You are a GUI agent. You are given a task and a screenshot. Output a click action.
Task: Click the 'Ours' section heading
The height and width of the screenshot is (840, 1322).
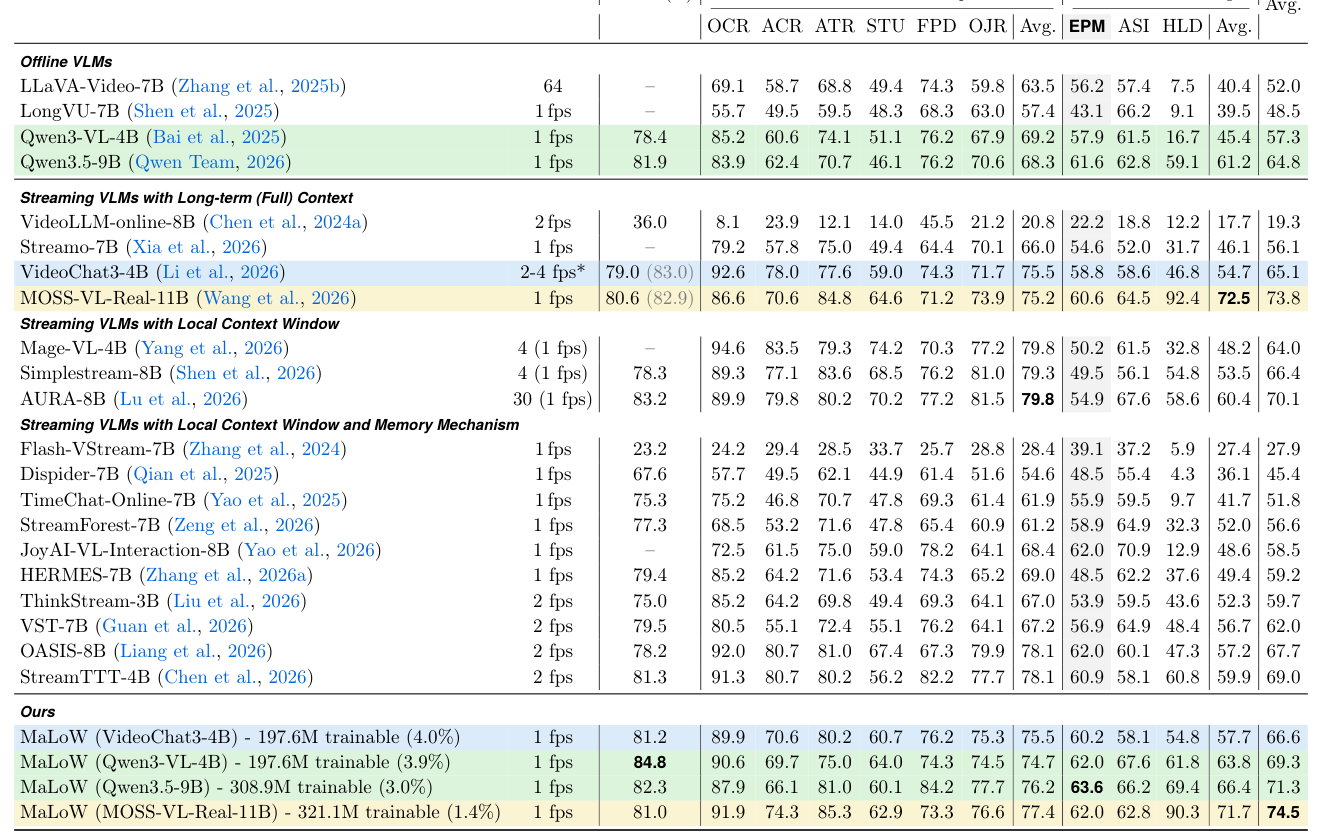click(37, 712)
